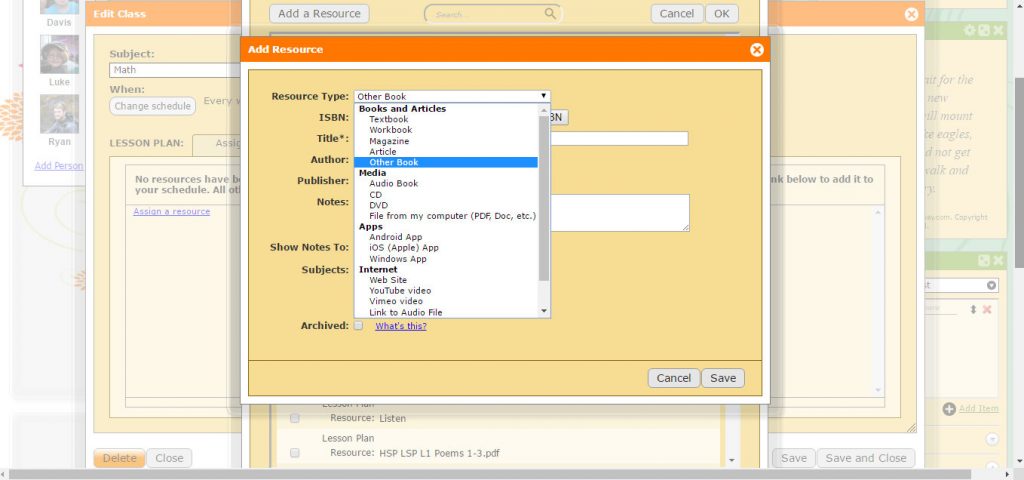Close the Edit Class dialog

pos(910,14)
